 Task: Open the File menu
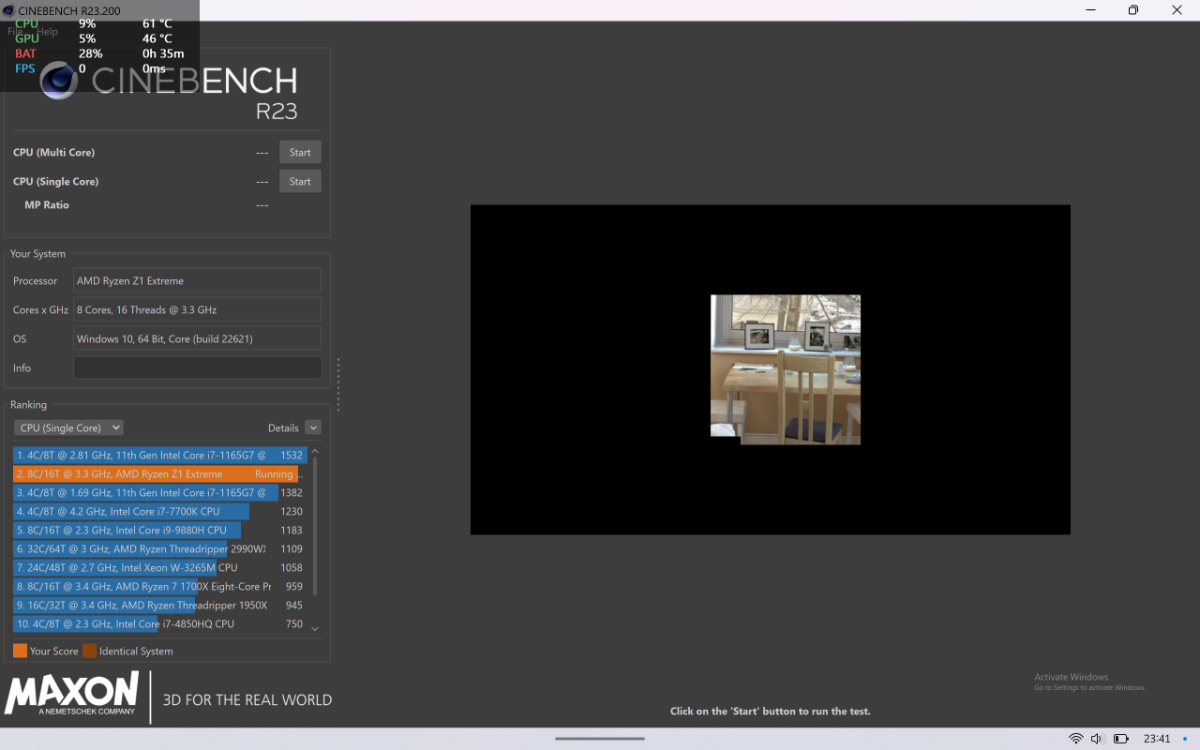(x=16, y=32)
